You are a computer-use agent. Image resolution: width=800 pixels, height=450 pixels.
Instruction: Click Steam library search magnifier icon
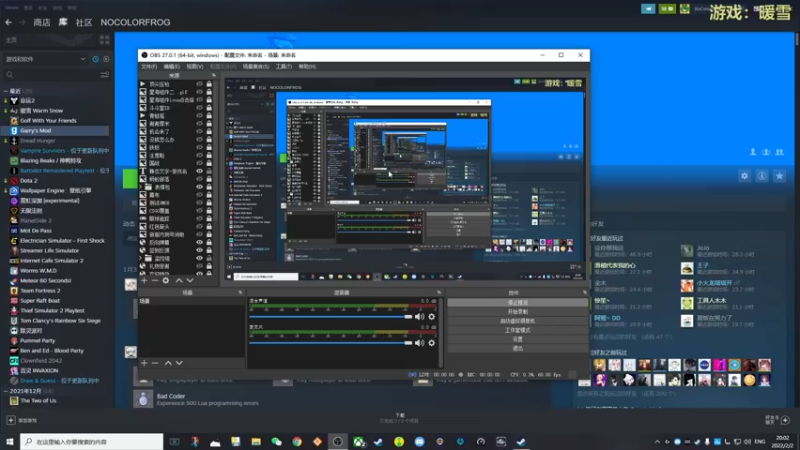click(x=10, y=75)
